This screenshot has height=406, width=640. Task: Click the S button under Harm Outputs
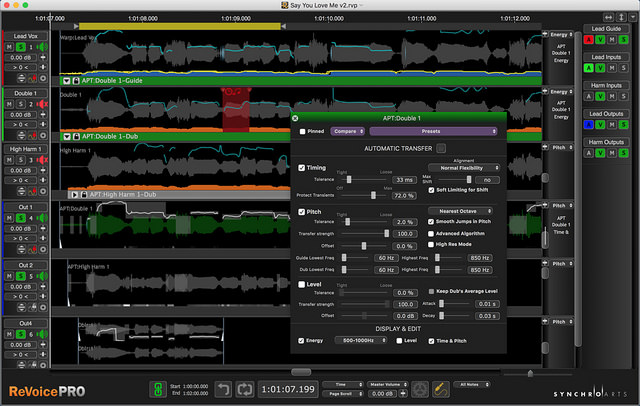pos(623,153)
